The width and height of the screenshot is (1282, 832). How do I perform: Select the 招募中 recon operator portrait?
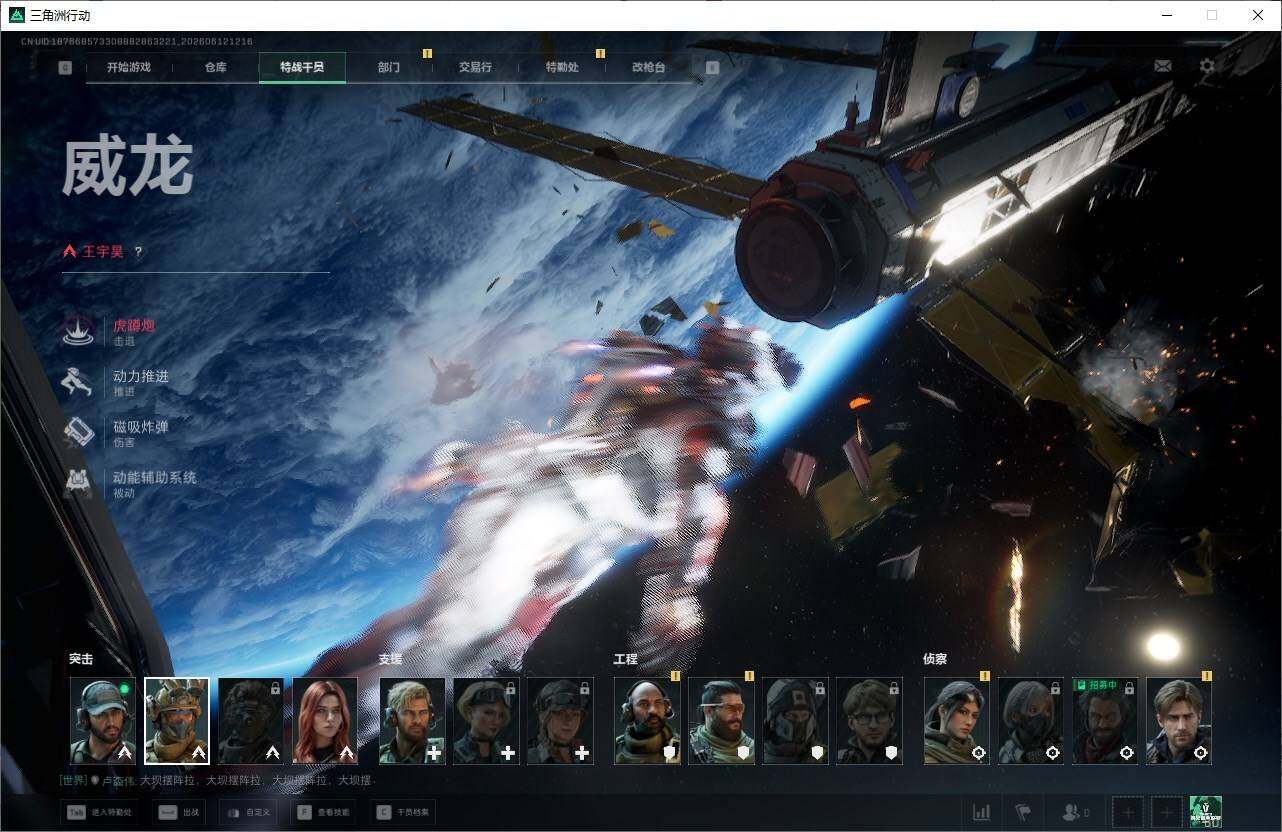click(x=1105, y=721)
